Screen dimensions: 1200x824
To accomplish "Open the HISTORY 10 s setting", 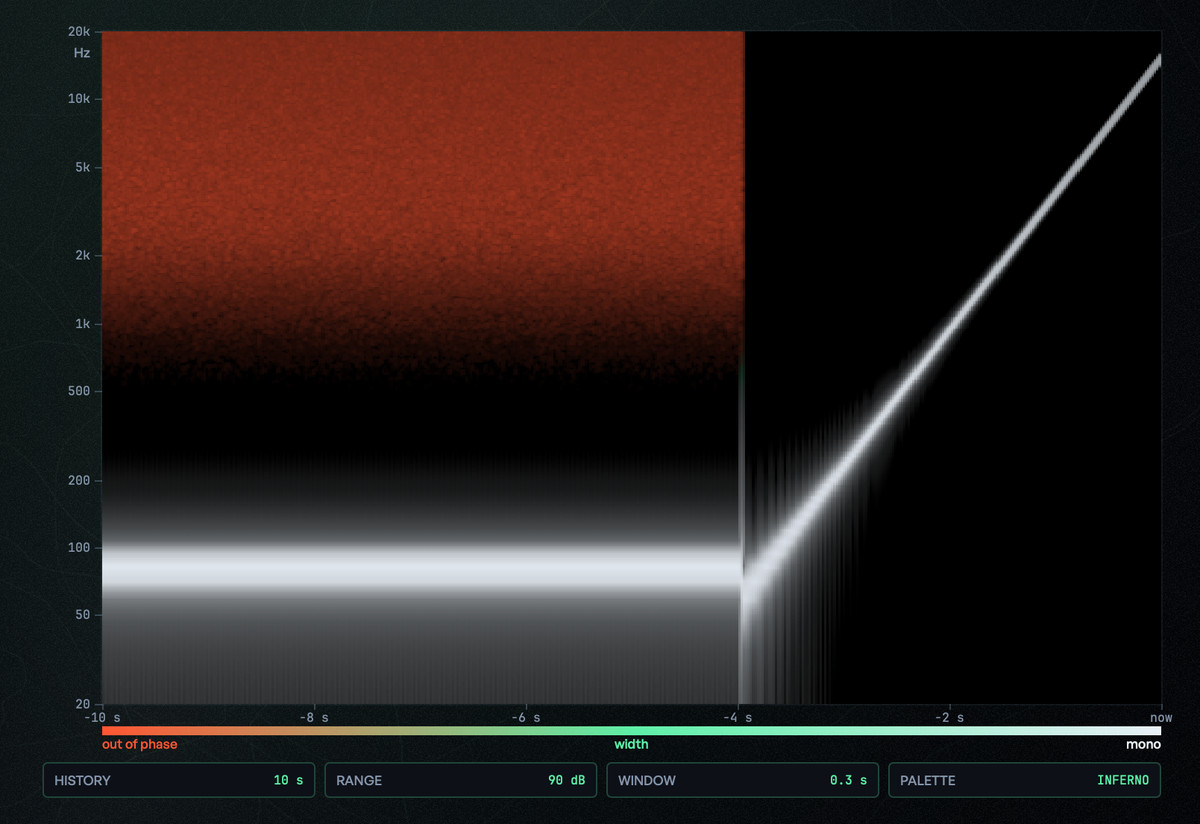I will (x=179, y=780).
